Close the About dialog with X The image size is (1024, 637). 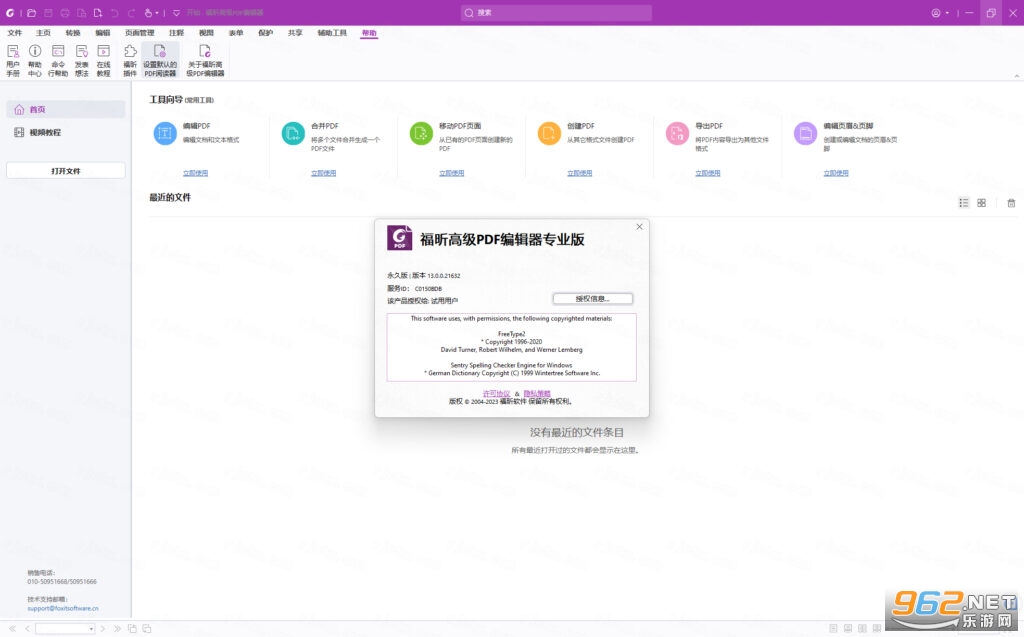pyautogui.click(x=639, y=227)
